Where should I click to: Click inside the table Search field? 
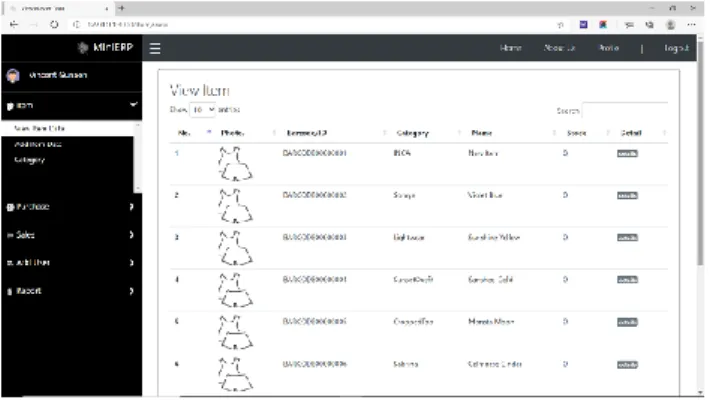tap(625, 111)
